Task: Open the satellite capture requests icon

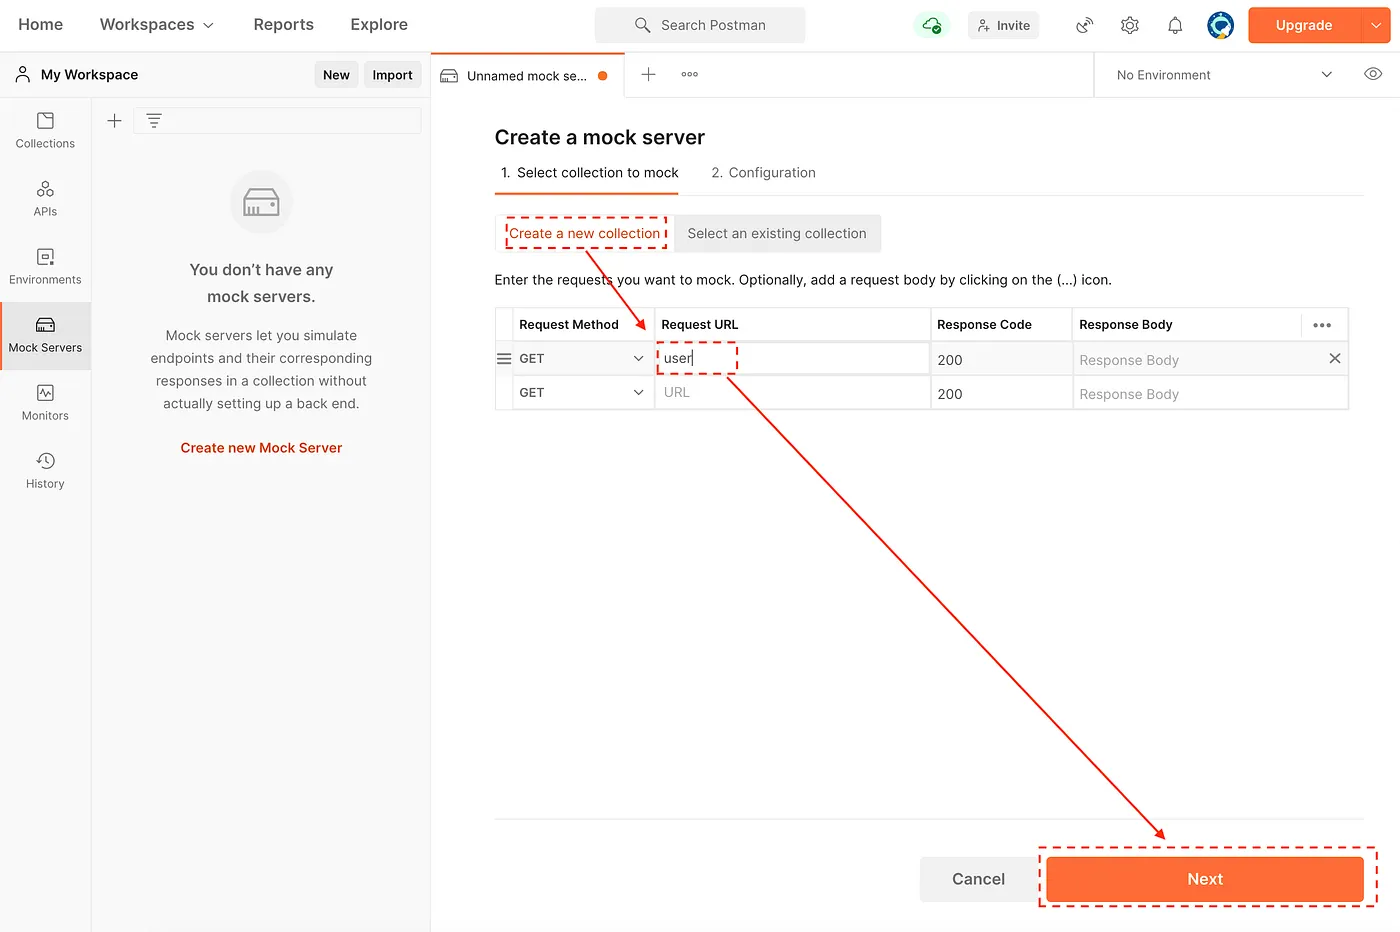Action: (1084, 25)
